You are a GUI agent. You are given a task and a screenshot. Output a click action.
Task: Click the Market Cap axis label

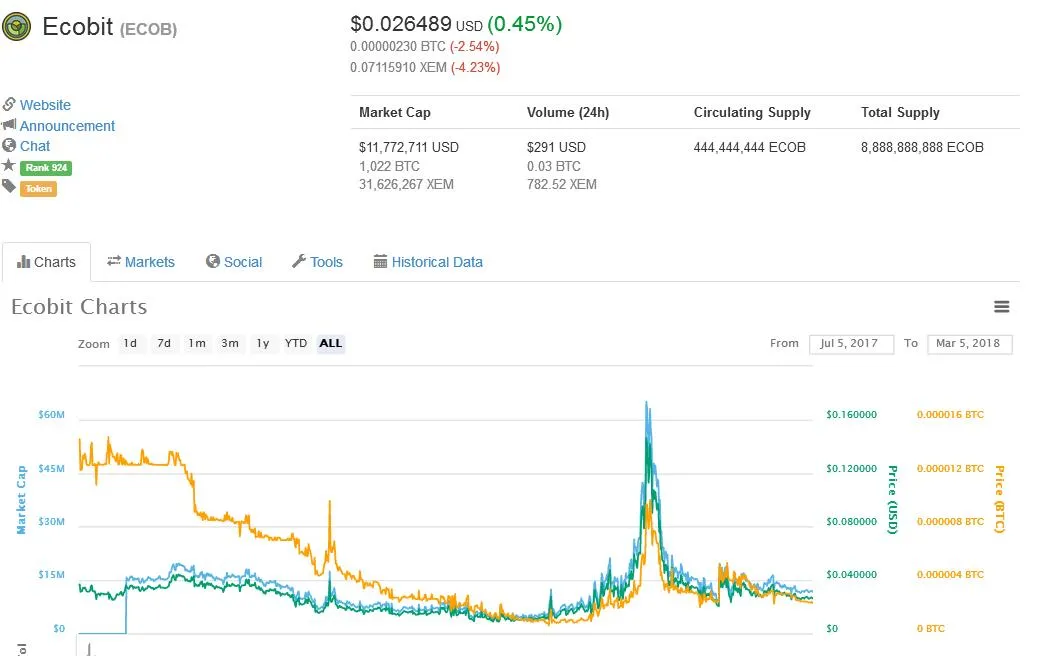21,500
